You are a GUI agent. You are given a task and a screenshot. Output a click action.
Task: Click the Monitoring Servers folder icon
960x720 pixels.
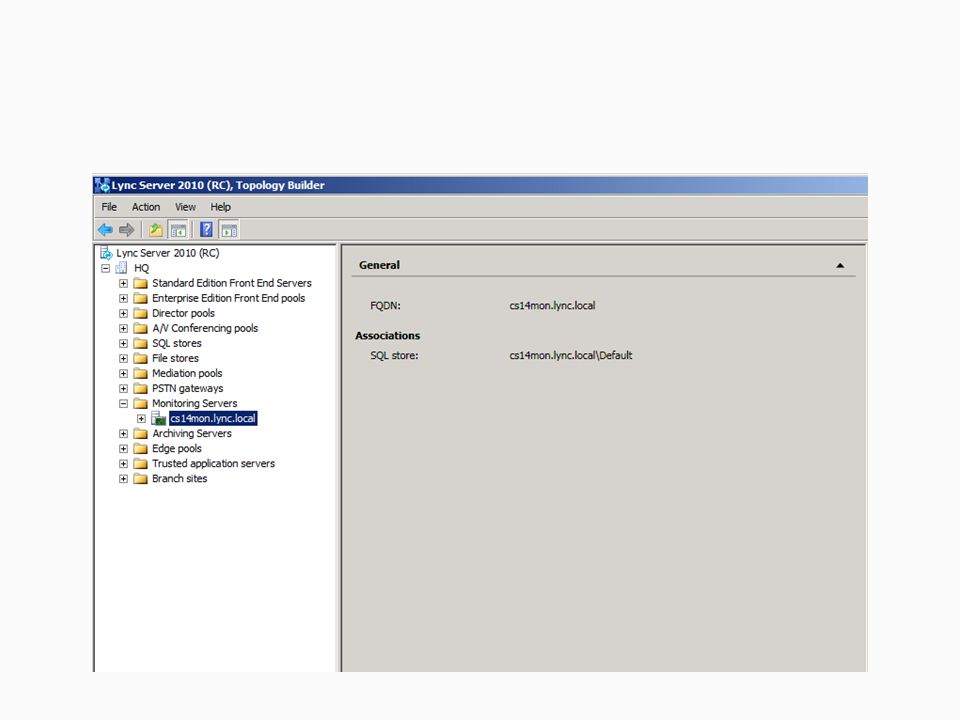point(141,403)
